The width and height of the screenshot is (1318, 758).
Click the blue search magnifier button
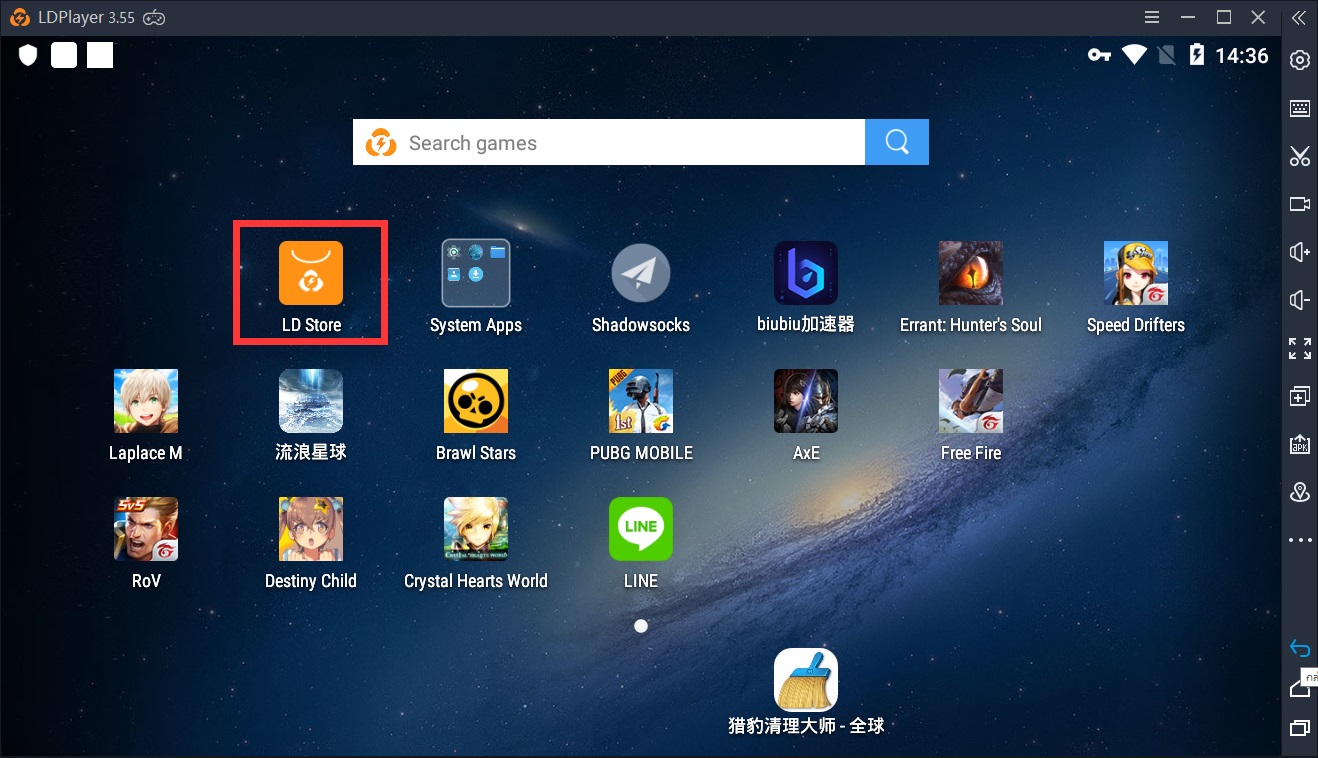coord(897,142)
